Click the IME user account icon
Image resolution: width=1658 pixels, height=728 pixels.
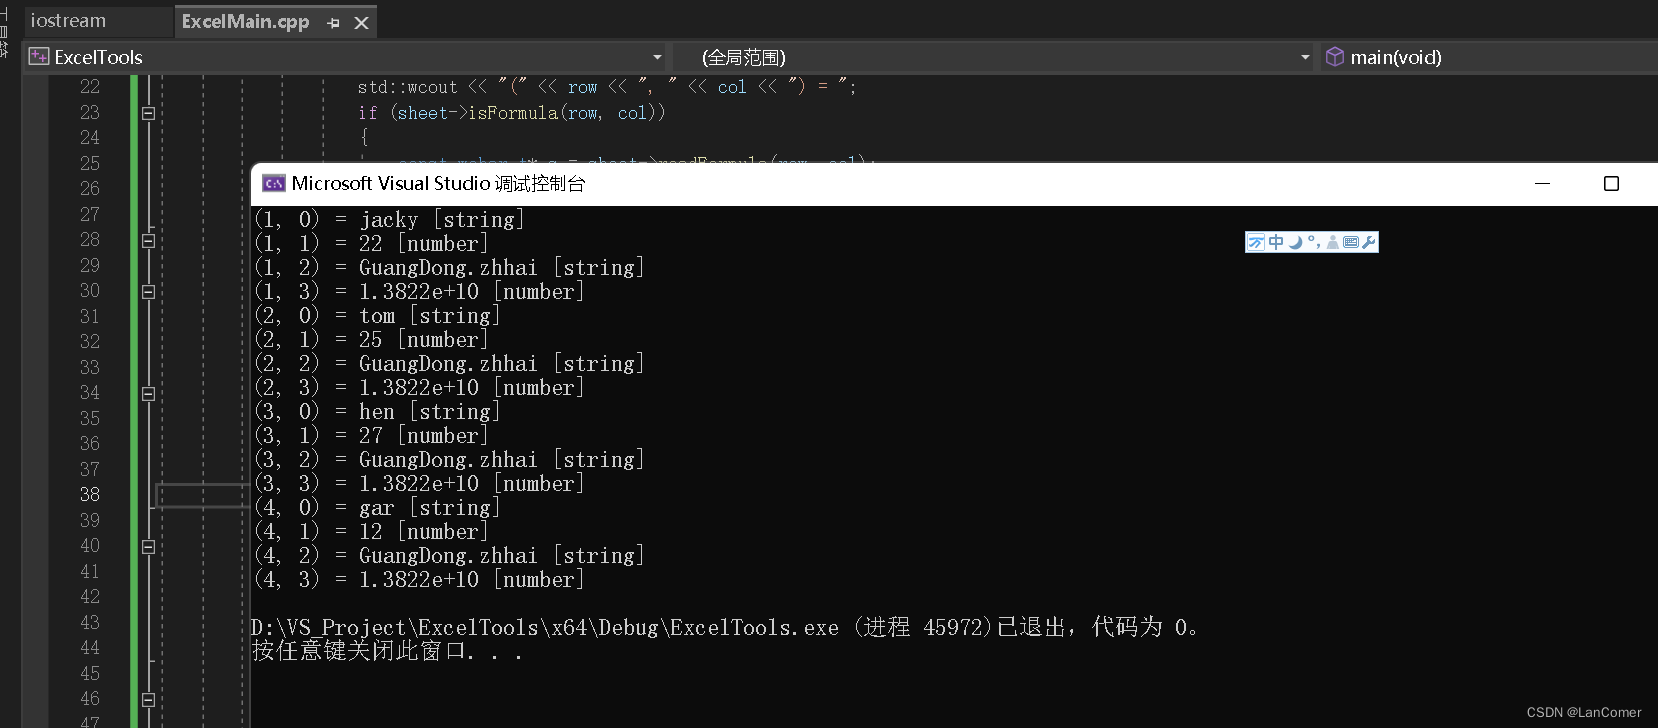tap(1332, 242)
